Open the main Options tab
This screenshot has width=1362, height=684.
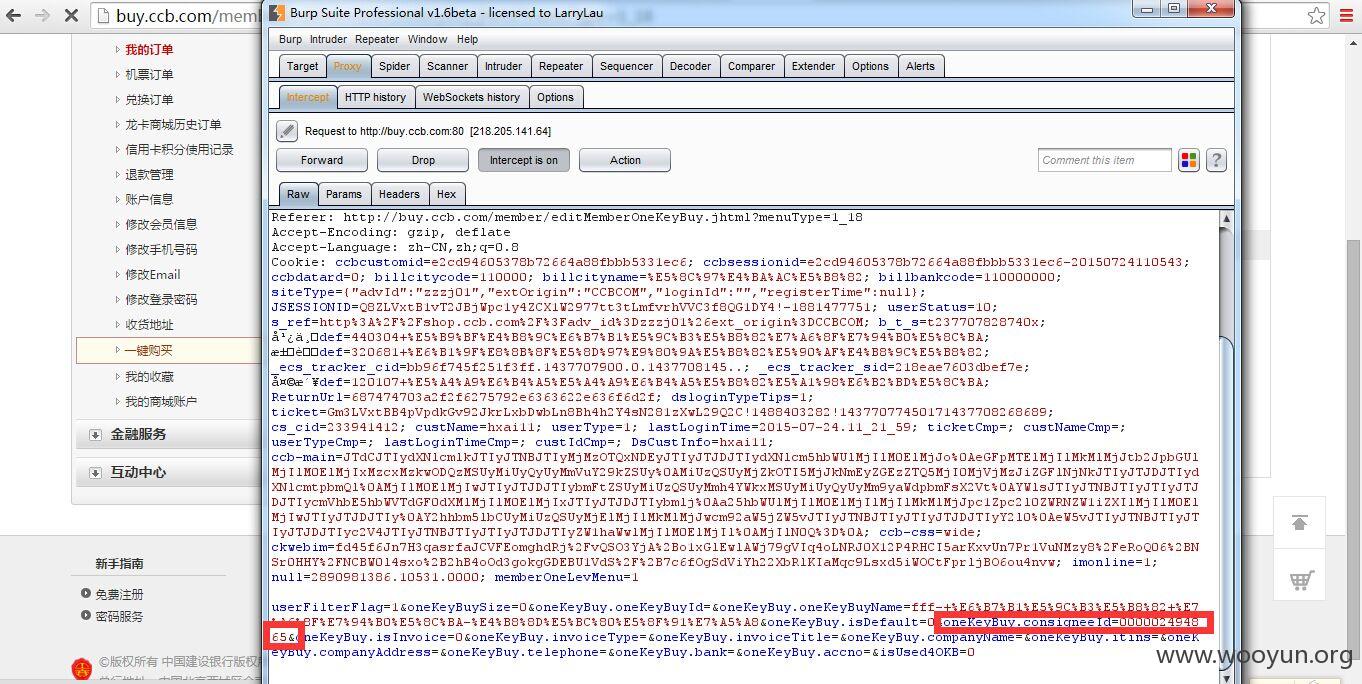point(870,66)
